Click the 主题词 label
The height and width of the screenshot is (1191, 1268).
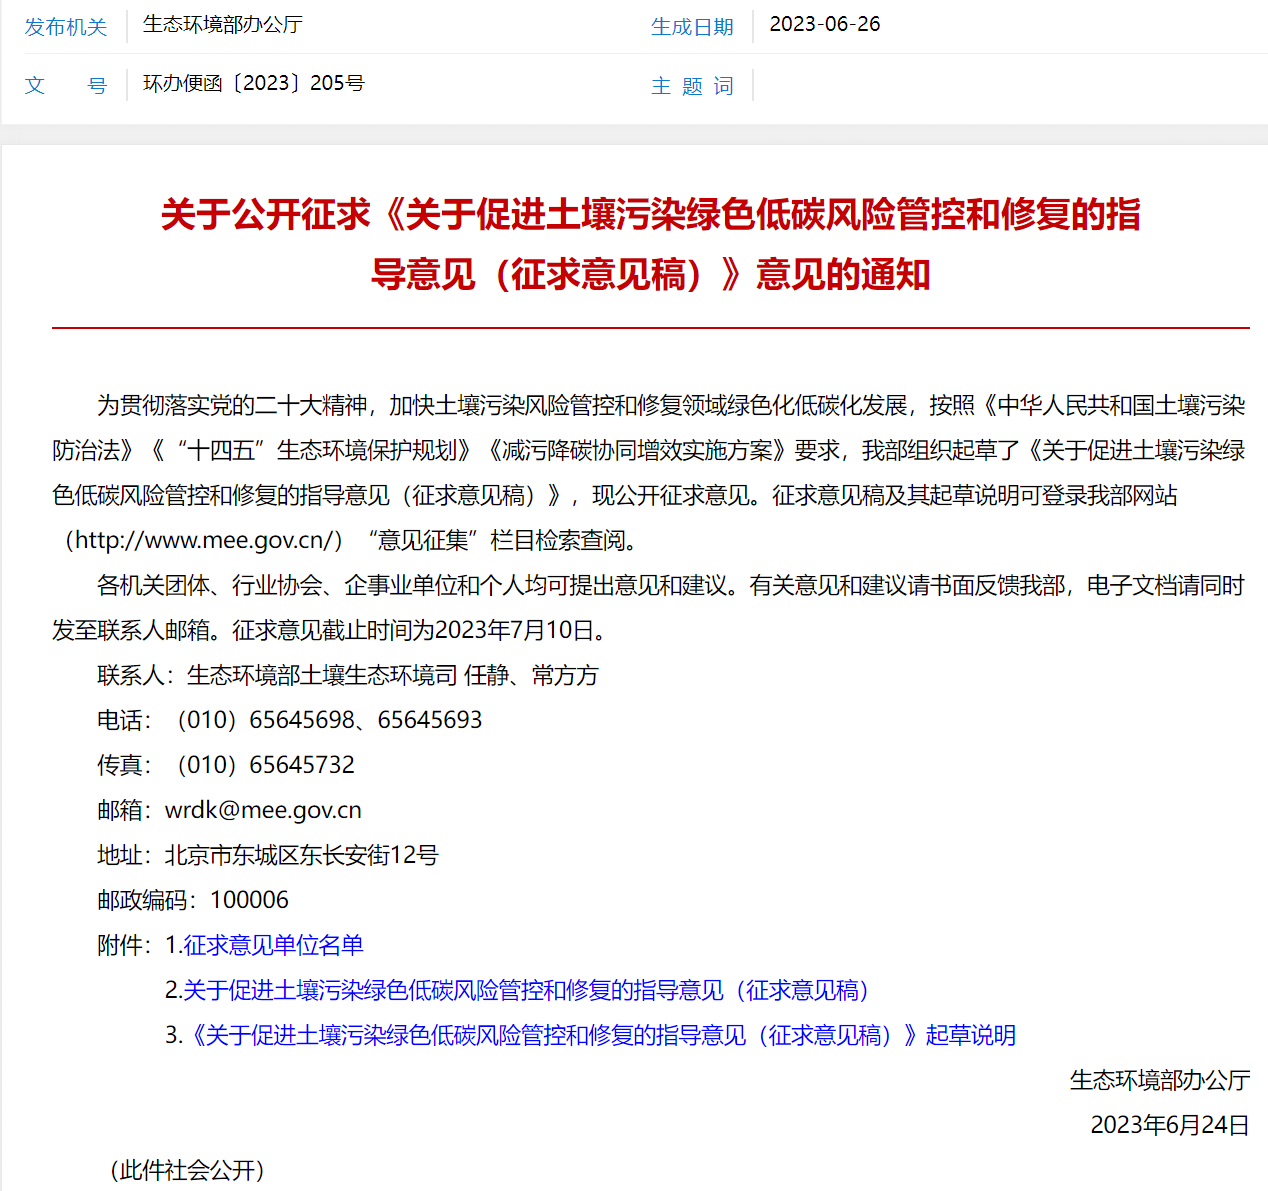(692, 86)
